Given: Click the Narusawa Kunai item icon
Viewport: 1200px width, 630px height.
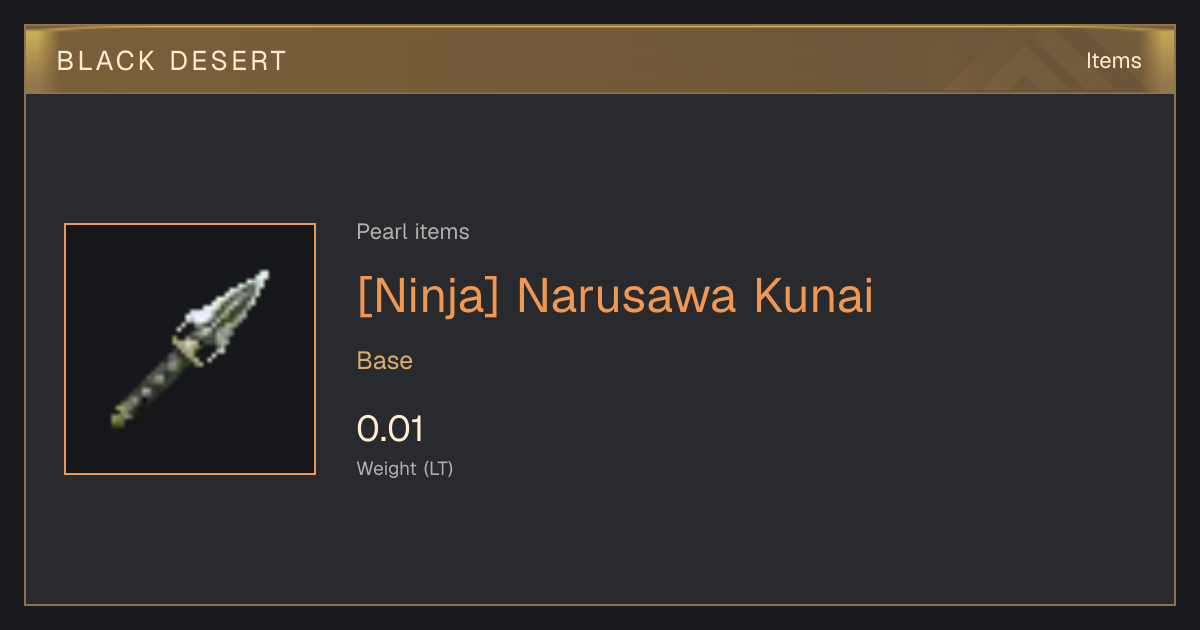Looking at the screenshot, I should pos(190,349).
